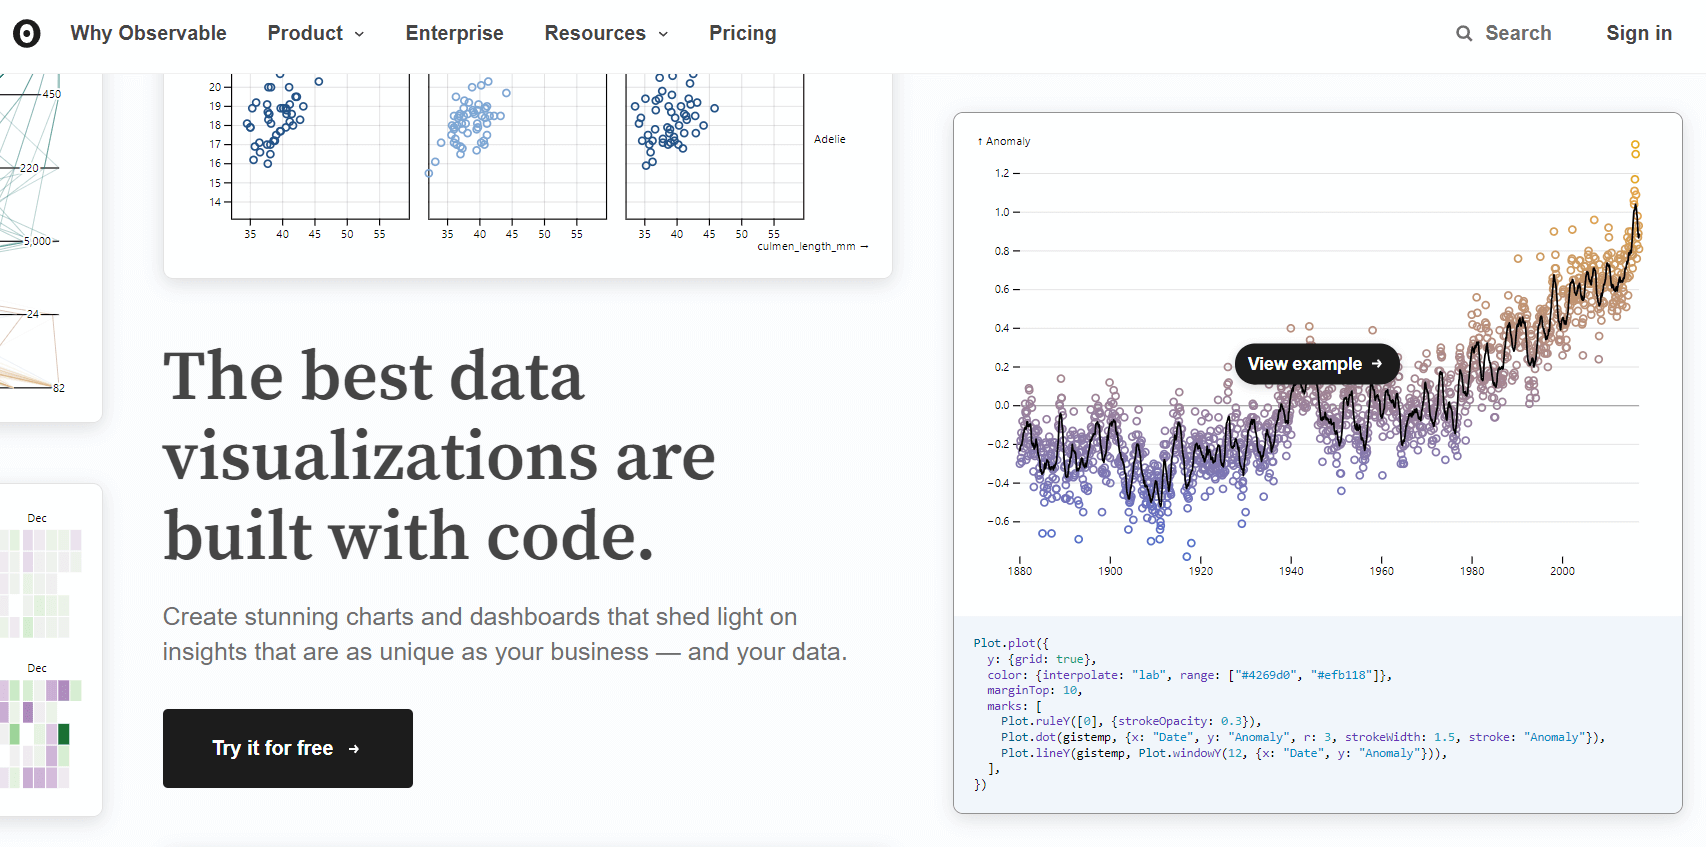
Task: Open the Product menu chevron
Action: coord(360,33)
